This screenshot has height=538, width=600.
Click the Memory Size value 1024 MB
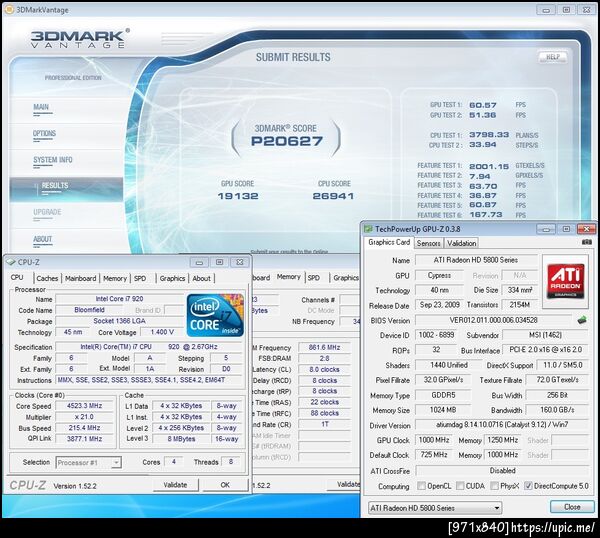click(443, 410)
